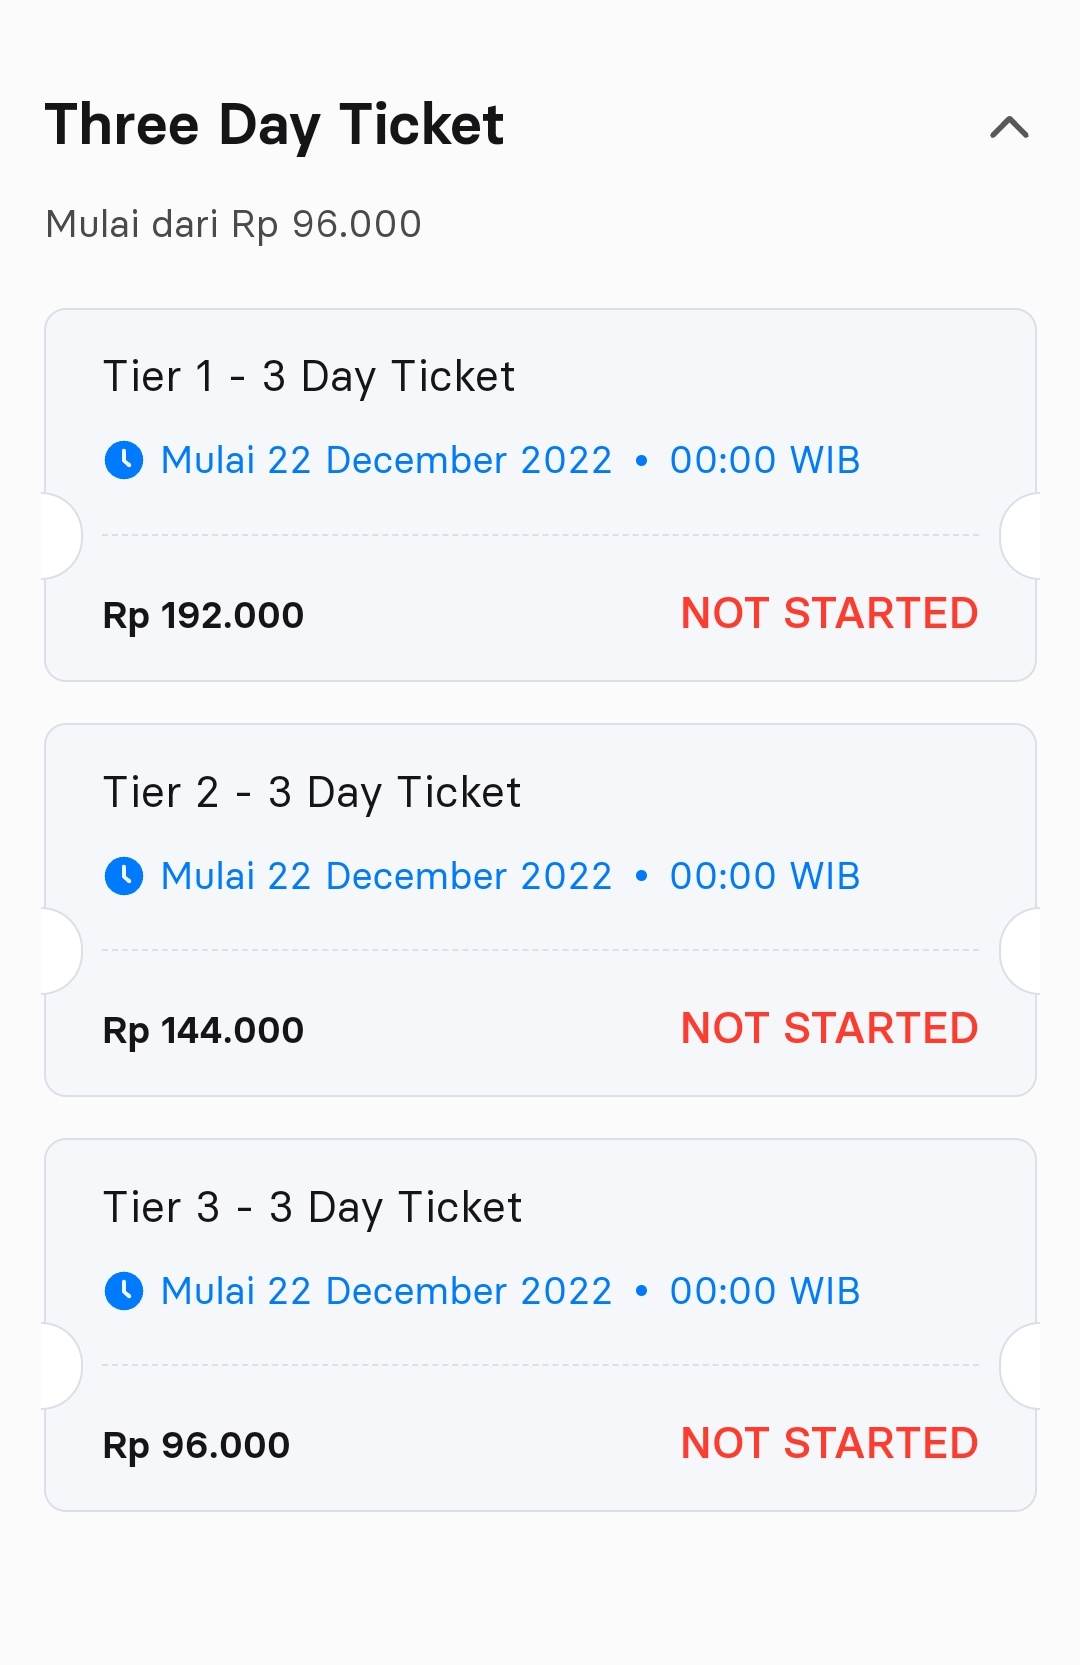Screen dimensions: 1080x1665
Task: Tap the Tier 3 start date text
Action: (386, 1291)
